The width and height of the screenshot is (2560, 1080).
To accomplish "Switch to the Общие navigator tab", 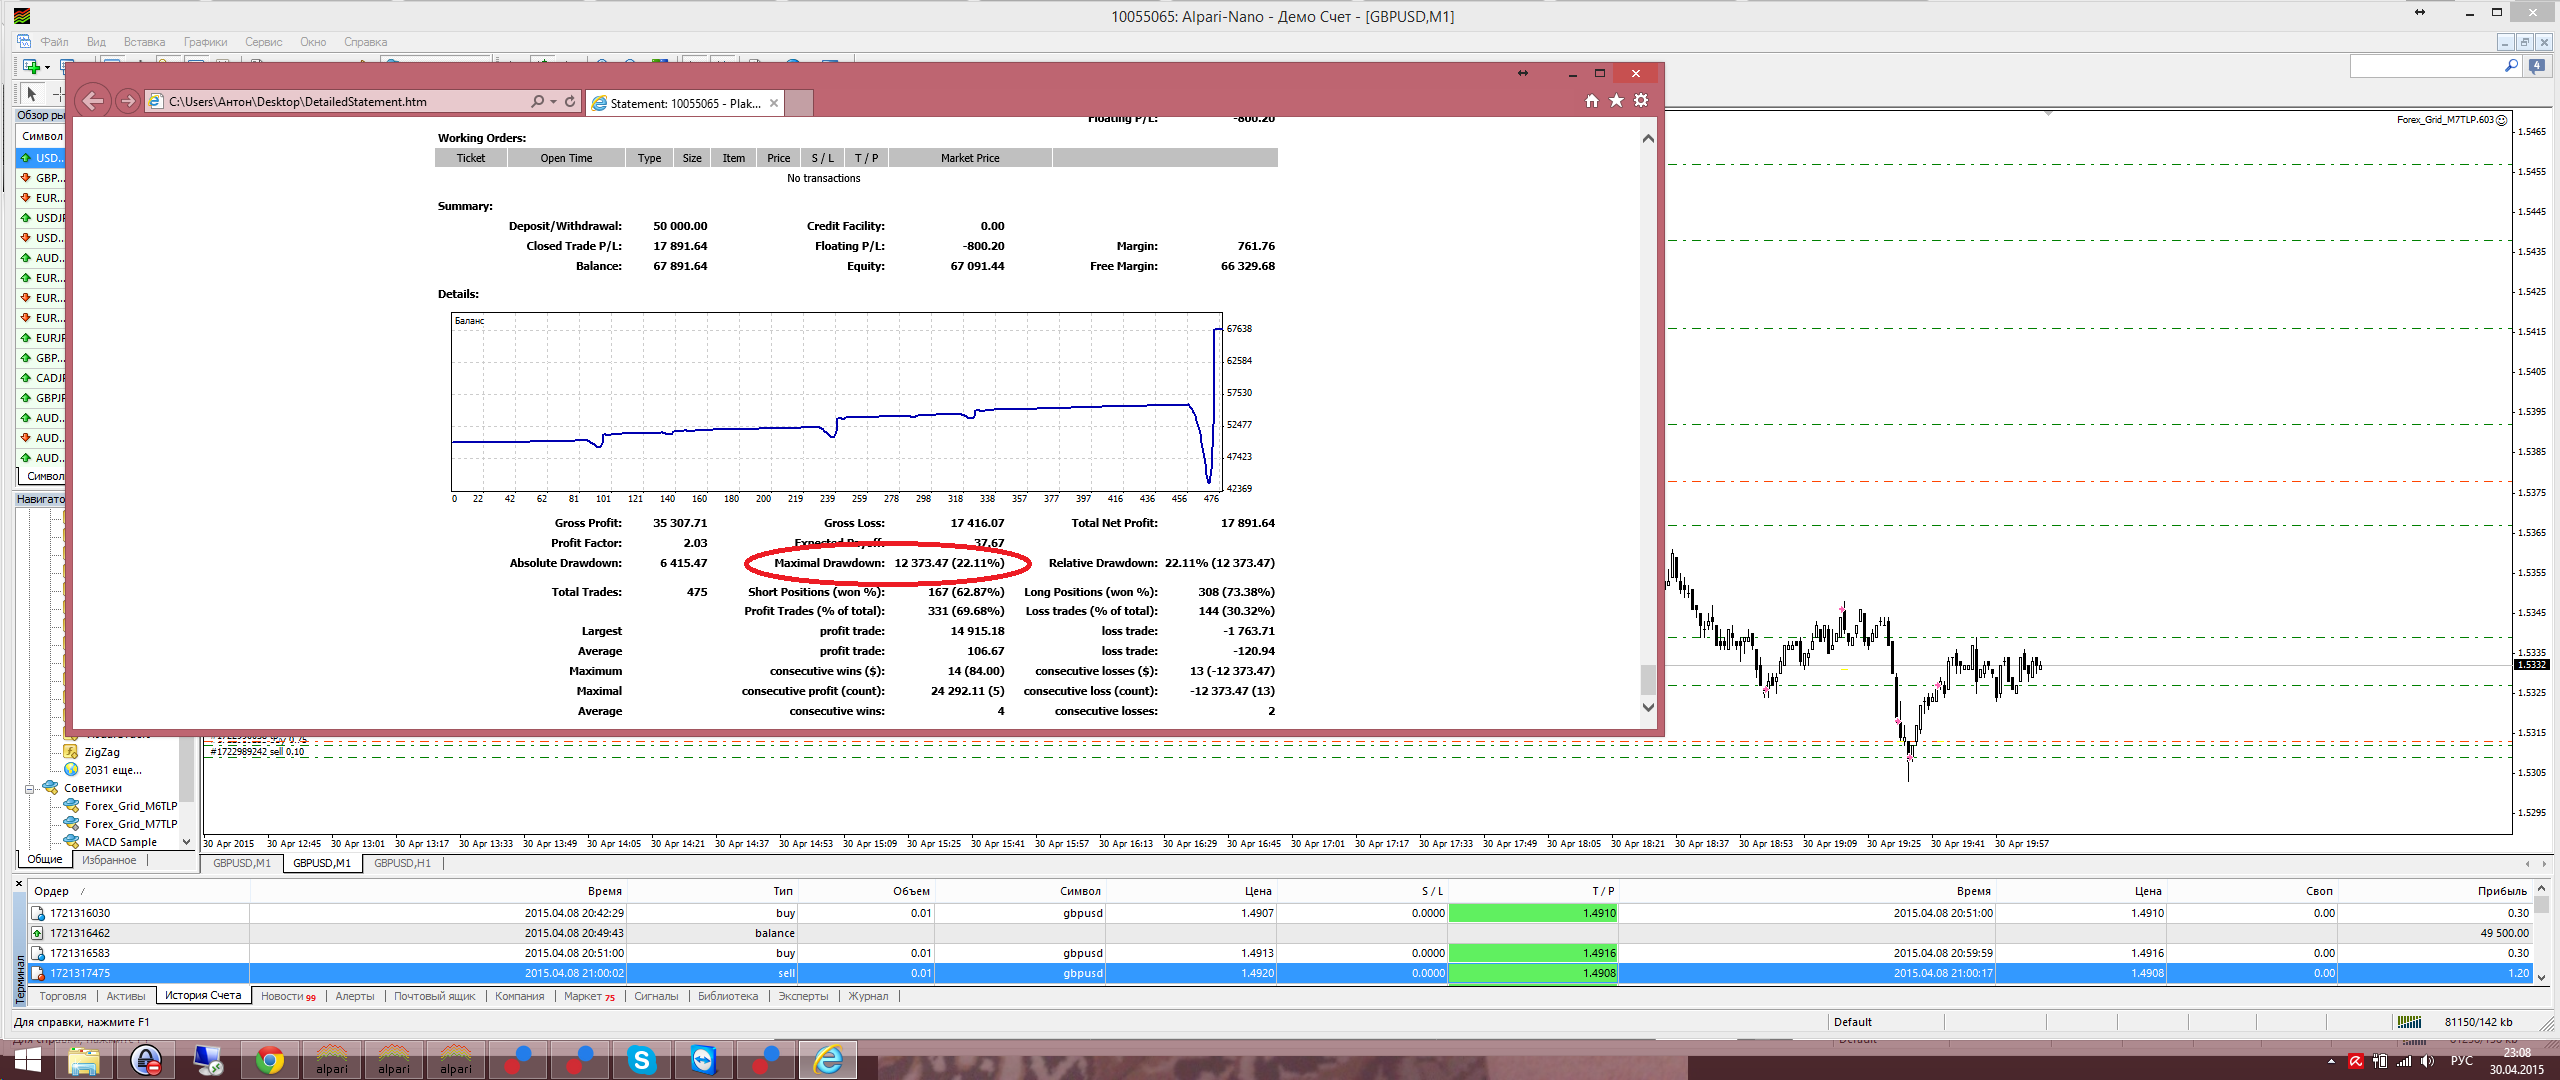I will point(45,859).
